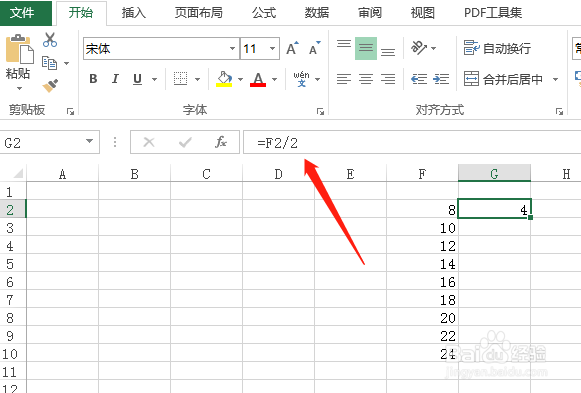
Task: Click the insert function fx icon
Action: coord(221,142)
